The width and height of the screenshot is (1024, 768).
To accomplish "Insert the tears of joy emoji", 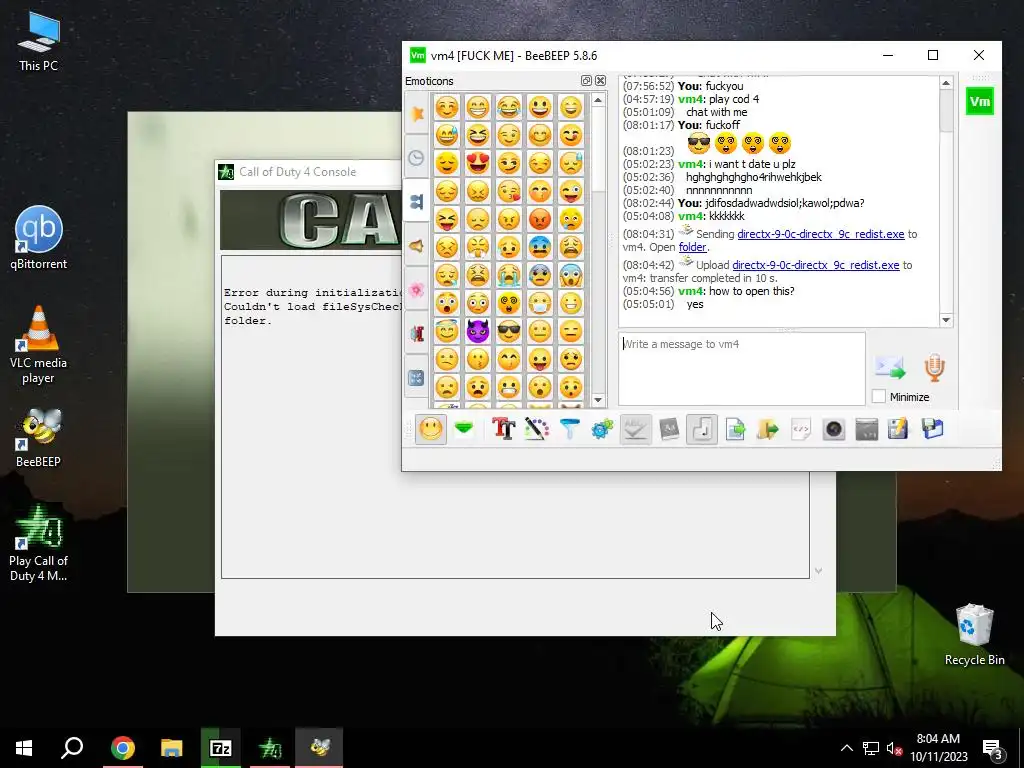I will [509, 106].
